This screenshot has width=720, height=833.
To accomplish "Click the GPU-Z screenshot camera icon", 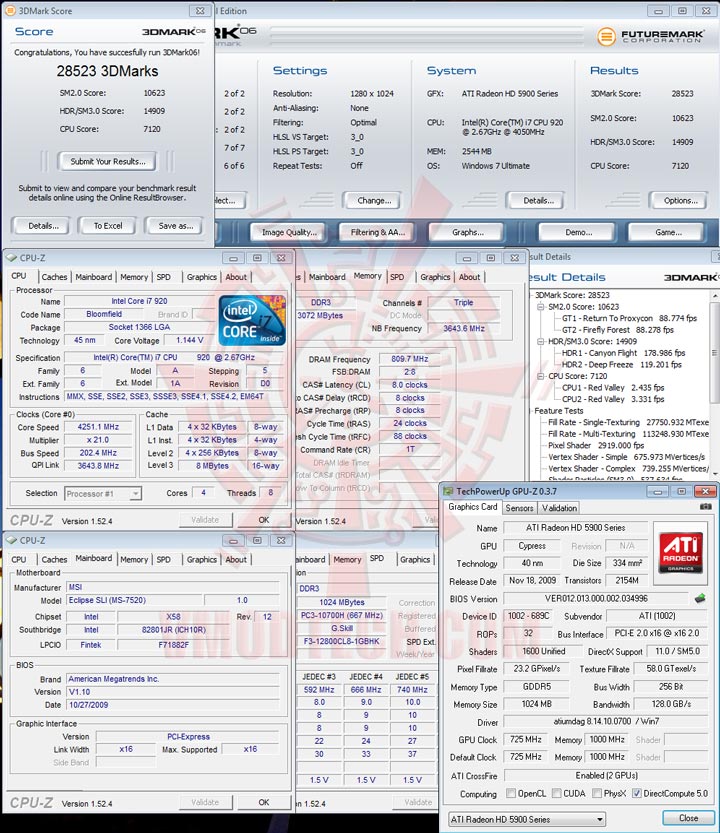I will [705, 507].
